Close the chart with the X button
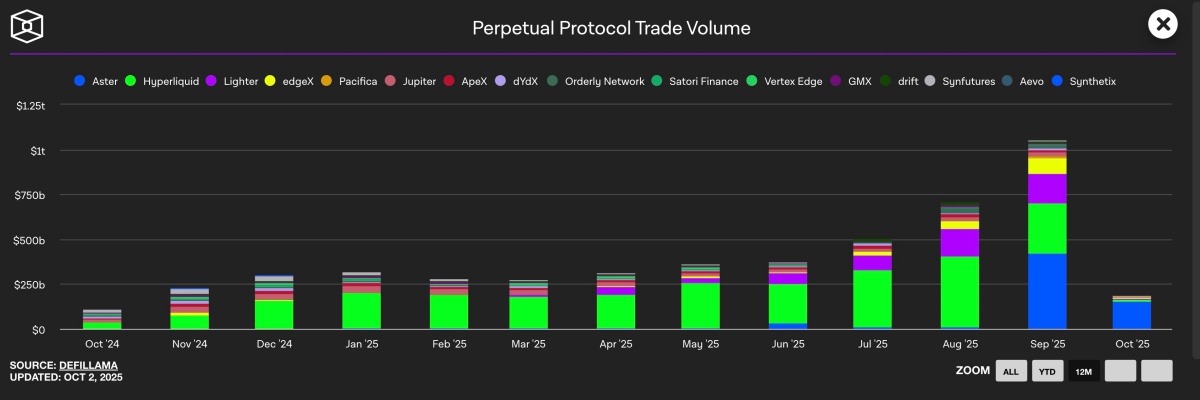1200x400 pixels. 1162,25
